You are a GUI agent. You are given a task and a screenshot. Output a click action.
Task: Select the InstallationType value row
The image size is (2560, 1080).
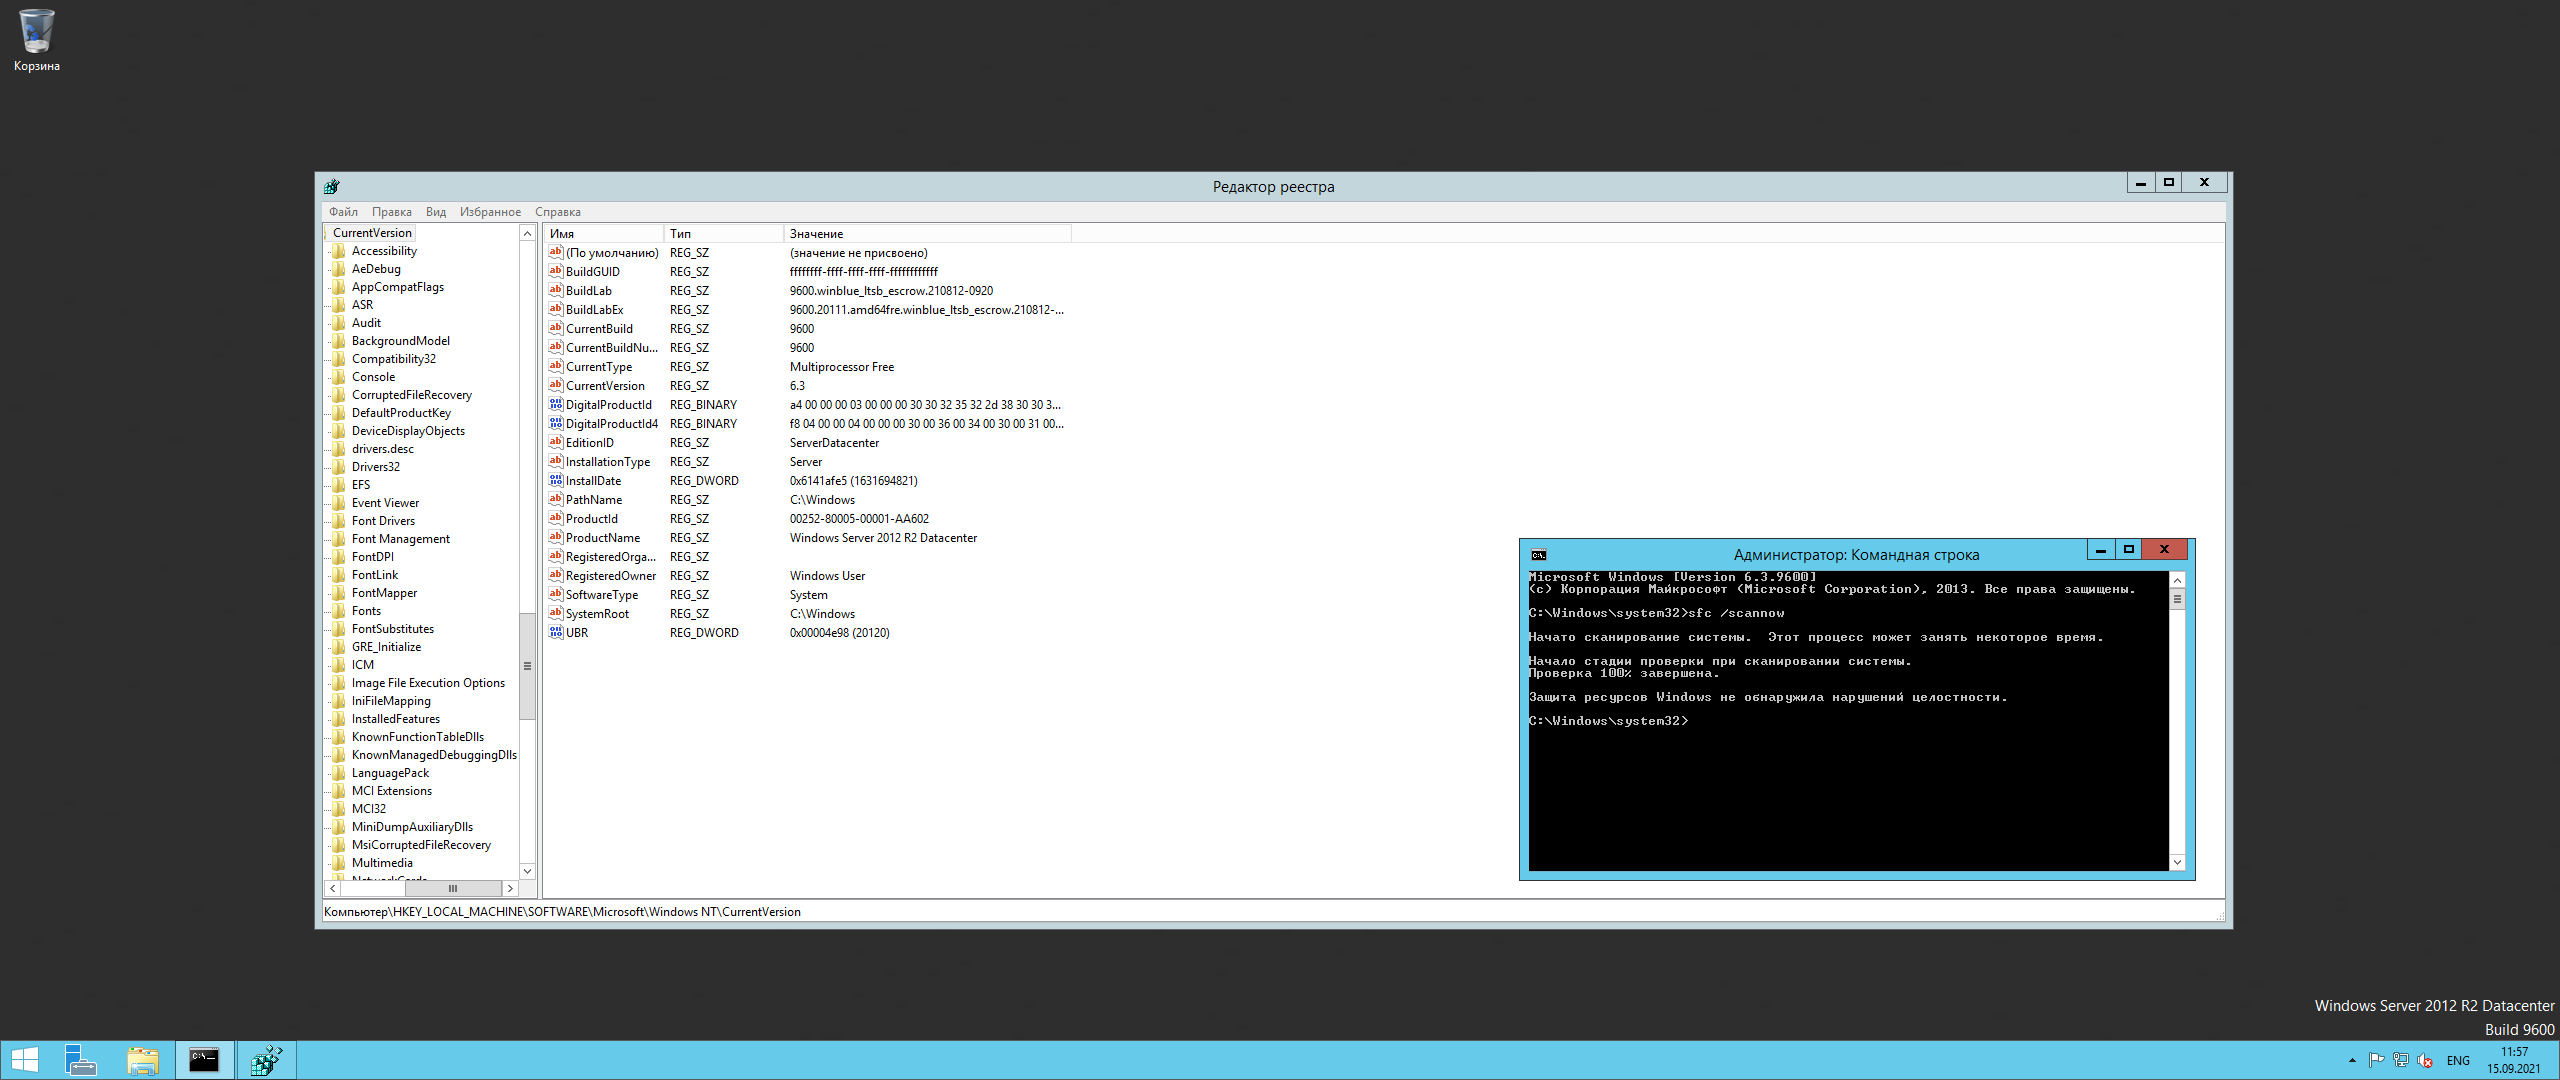click(x=808, y=462)
